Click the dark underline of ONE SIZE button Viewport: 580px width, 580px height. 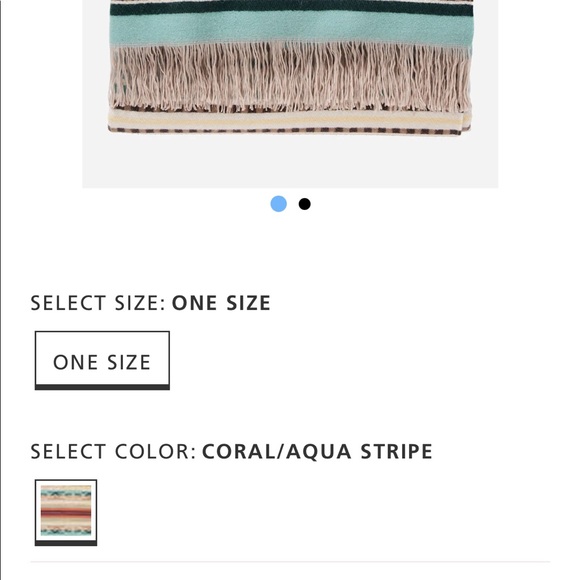102,387
